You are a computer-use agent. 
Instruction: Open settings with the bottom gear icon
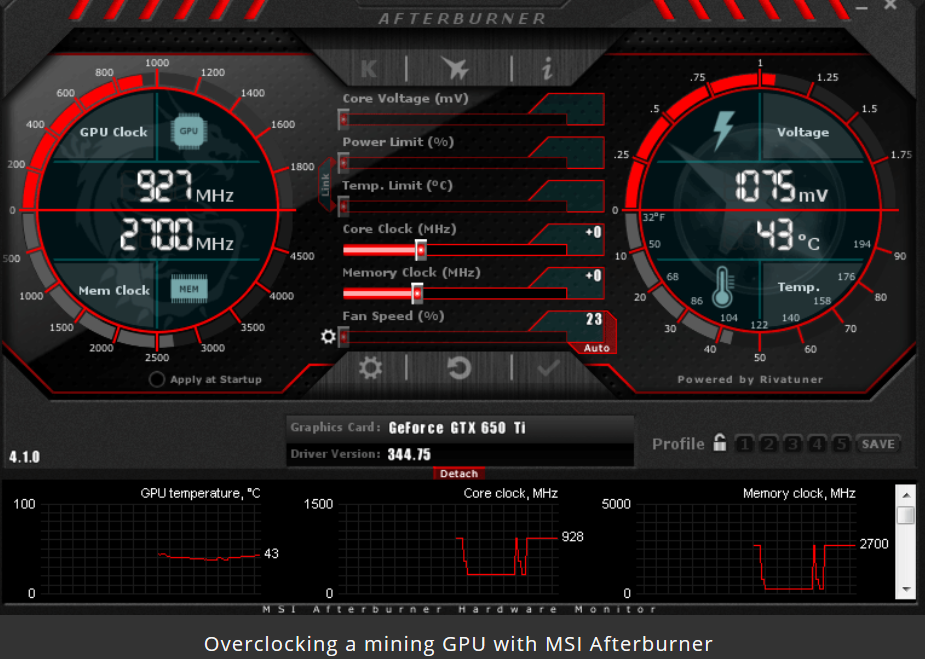[371, 368]
